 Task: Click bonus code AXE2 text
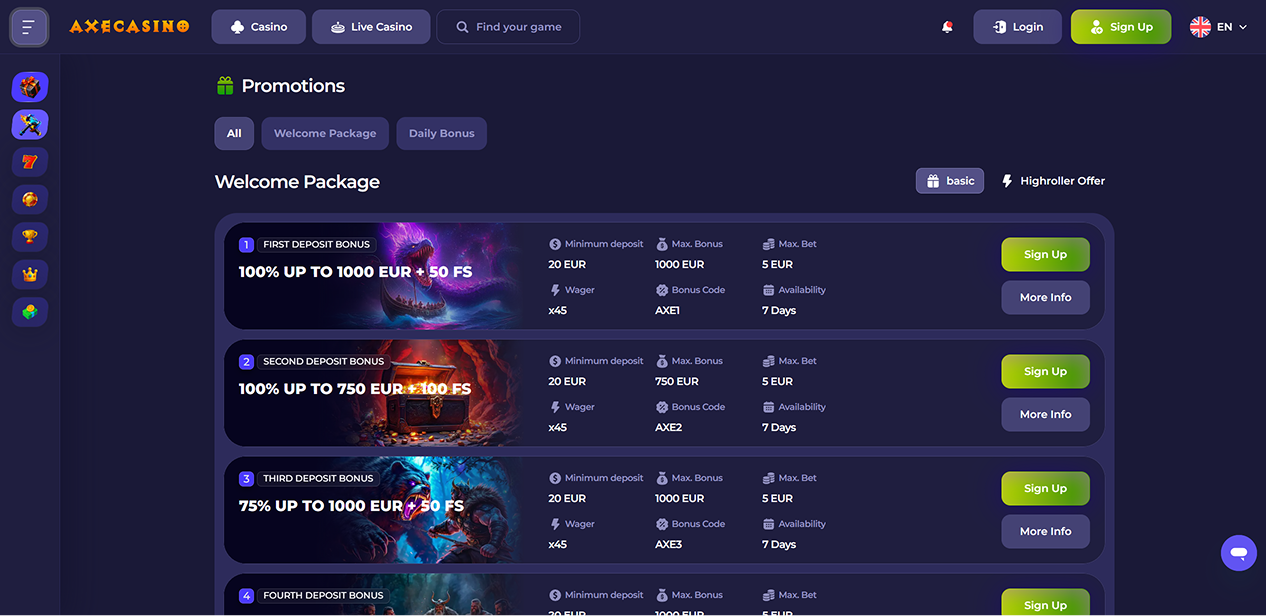pyautogui.click(x=668, y=427)
